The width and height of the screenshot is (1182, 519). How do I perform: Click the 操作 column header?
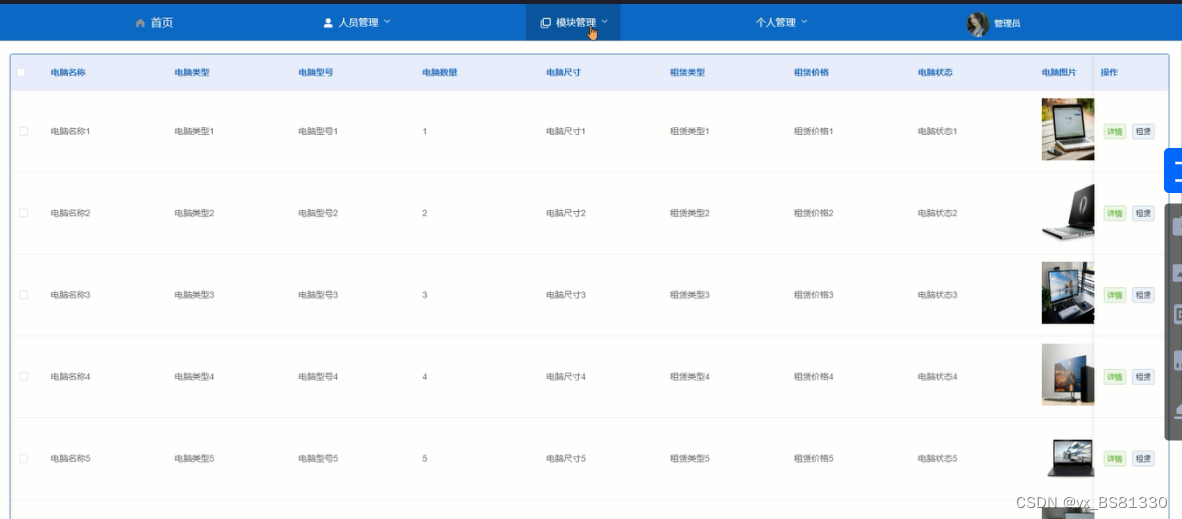[x=1109, y=72]
